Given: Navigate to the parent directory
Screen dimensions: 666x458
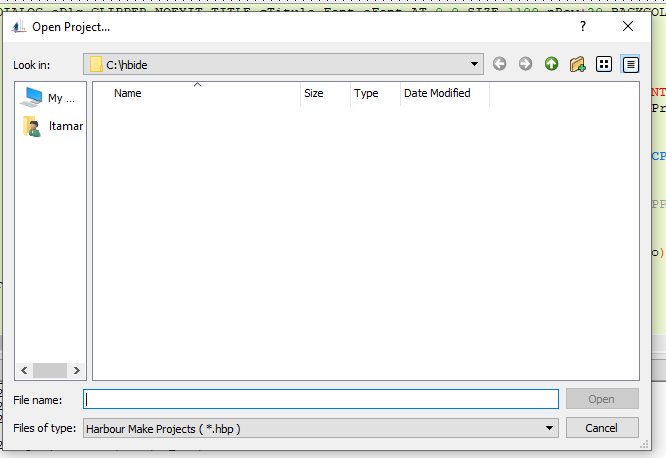Looking at the screenshot, I should click(551, 64).
